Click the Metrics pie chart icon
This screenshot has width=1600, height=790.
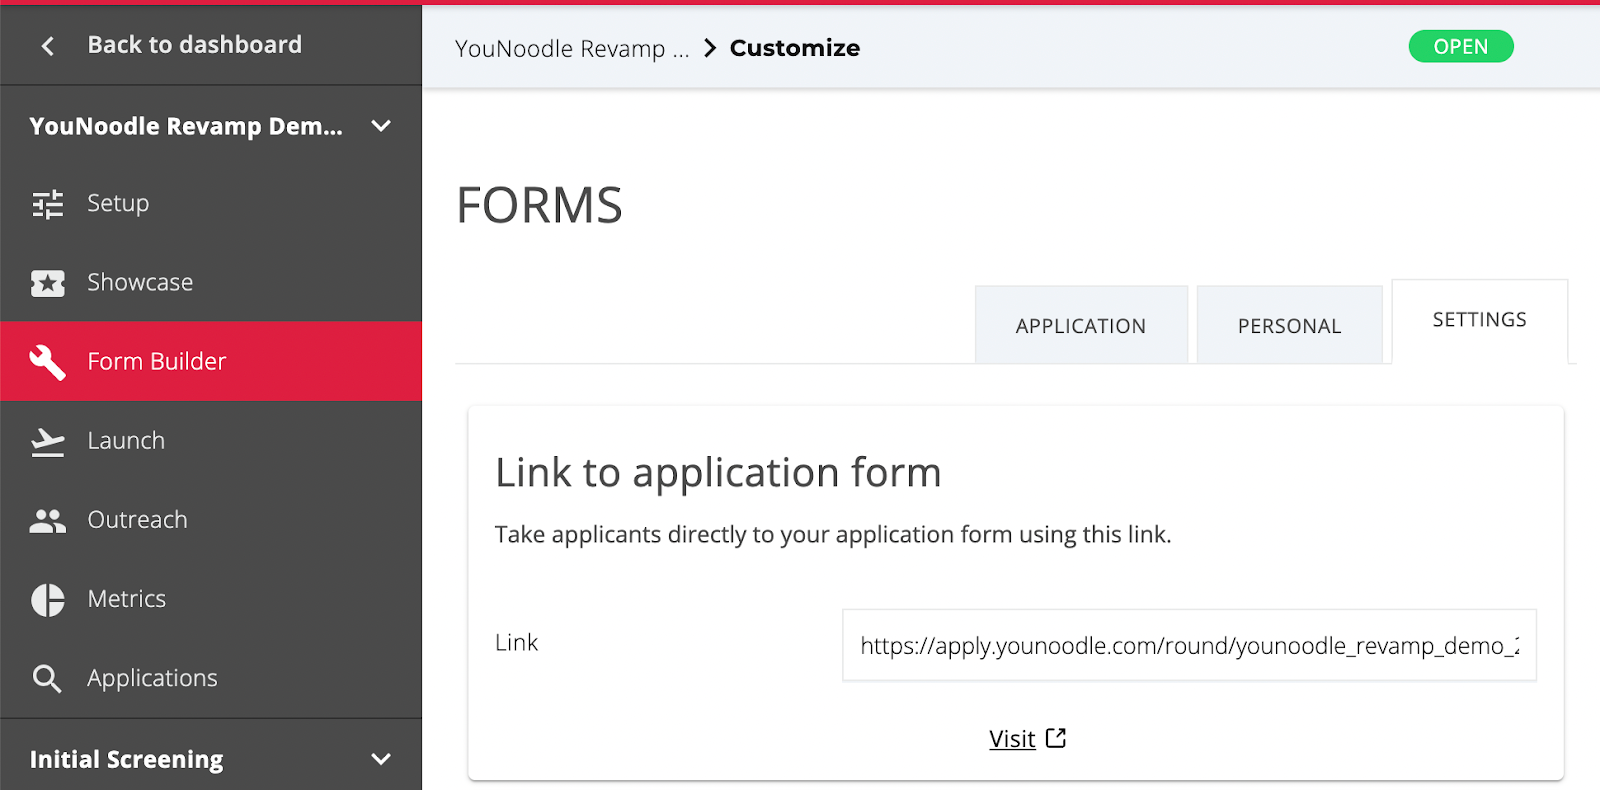tap(47, 599)
